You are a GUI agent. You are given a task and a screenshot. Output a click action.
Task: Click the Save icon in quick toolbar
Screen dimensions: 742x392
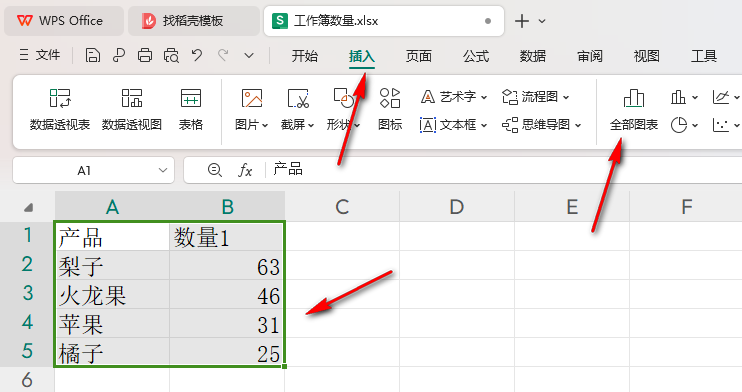point(93,55)
